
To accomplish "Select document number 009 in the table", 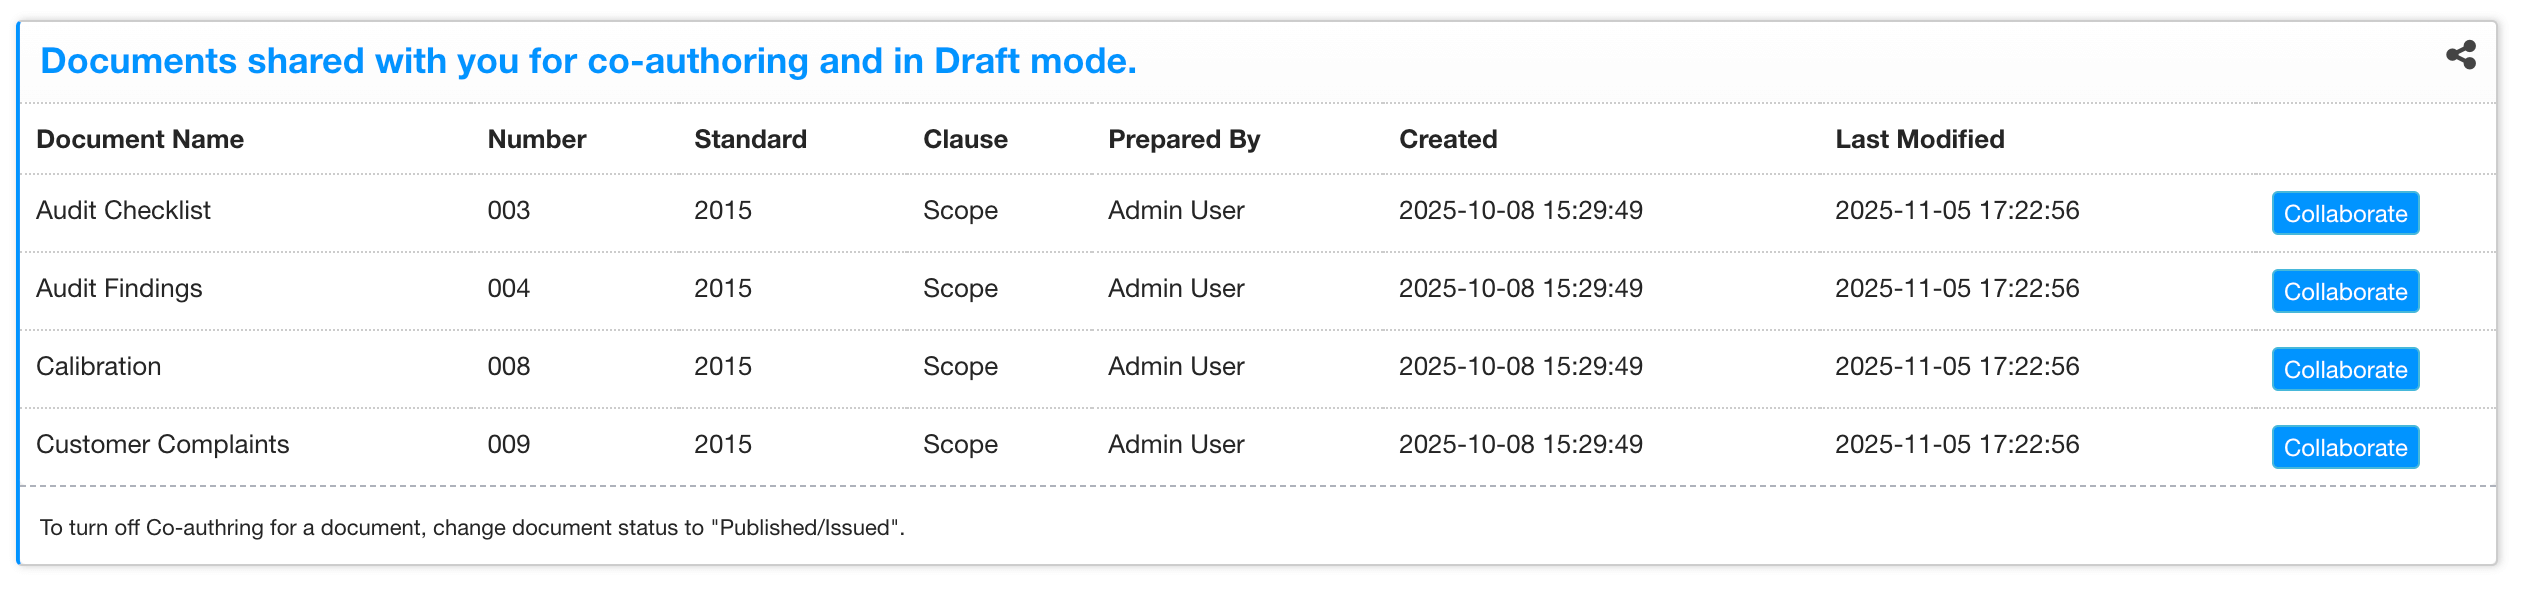I will coord(508,444).
